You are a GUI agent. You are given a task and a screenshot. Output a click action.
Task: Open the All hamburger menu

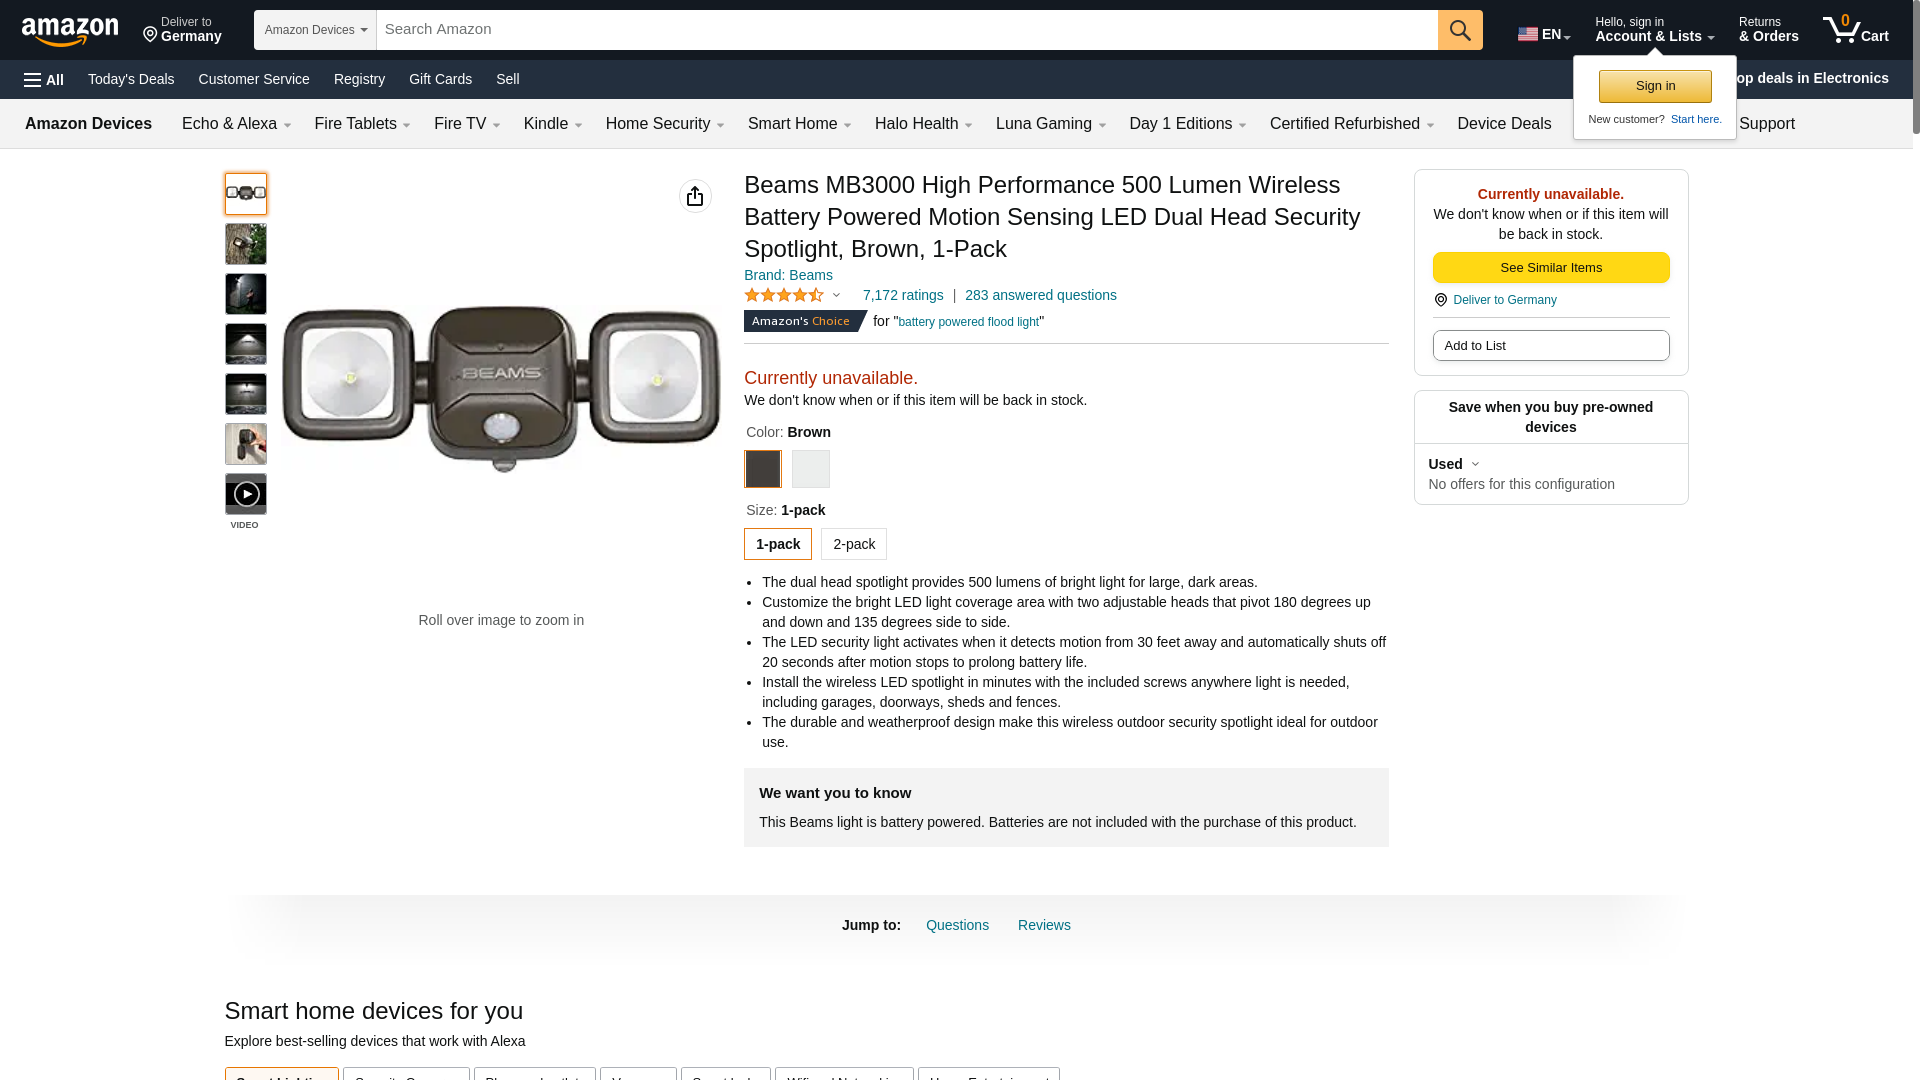pyautogui.click(x=44, y=80)
